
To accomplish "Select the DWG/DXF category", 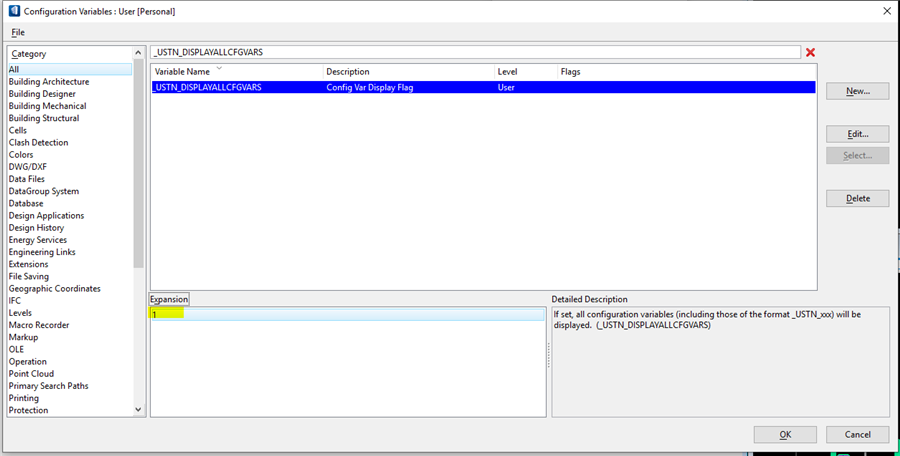I will click(28, 167).
